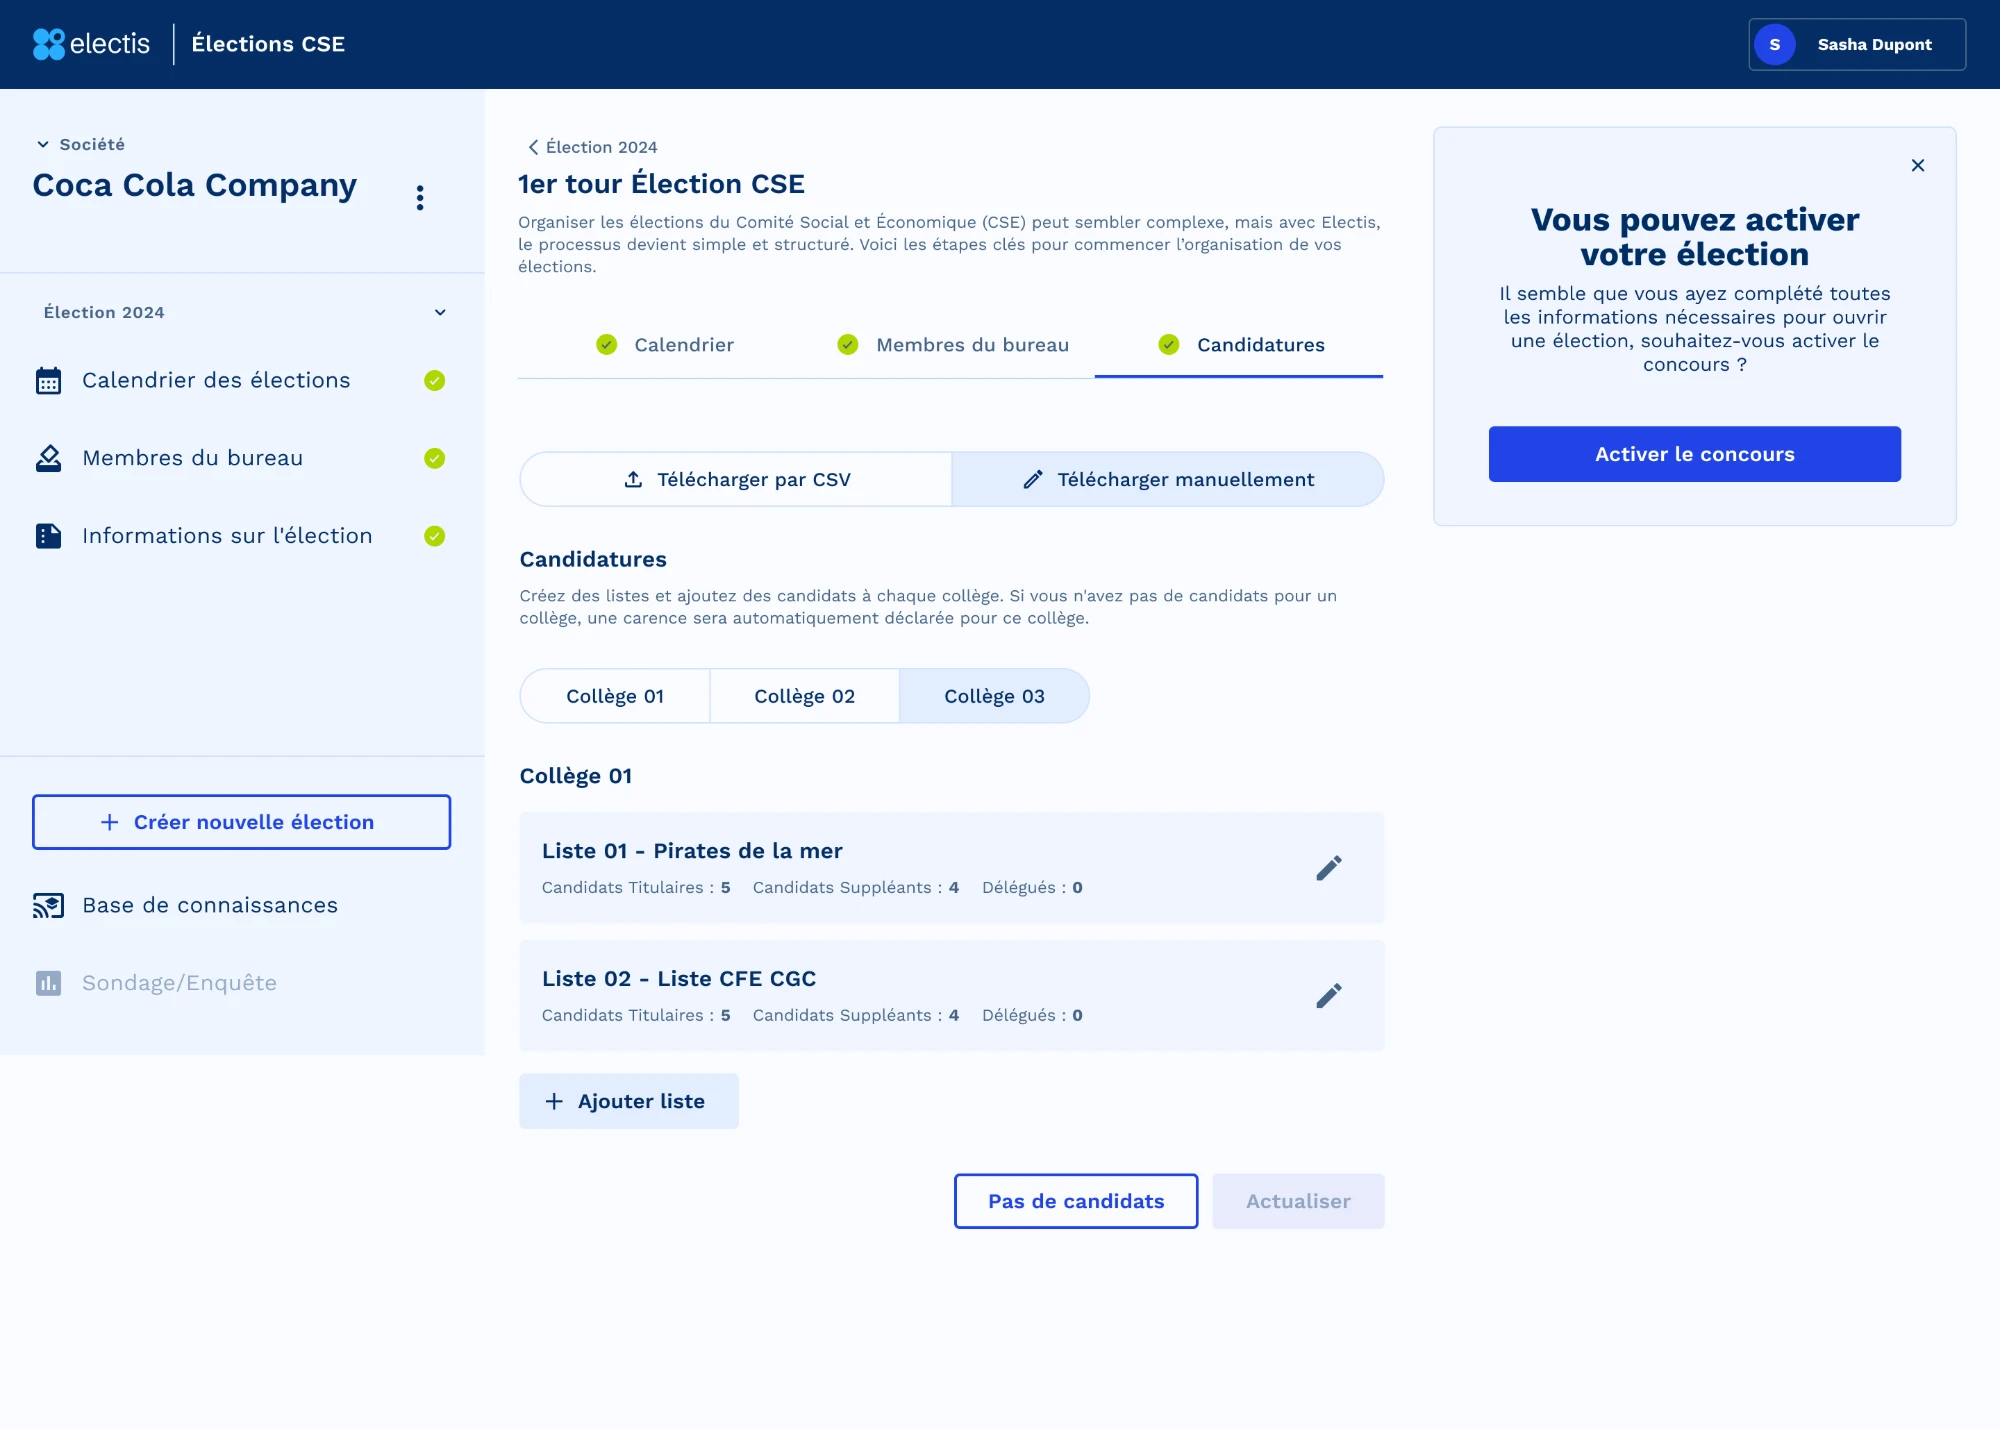
Task: Click the Actualiser button
Action: click(x=1298, y=1201)
